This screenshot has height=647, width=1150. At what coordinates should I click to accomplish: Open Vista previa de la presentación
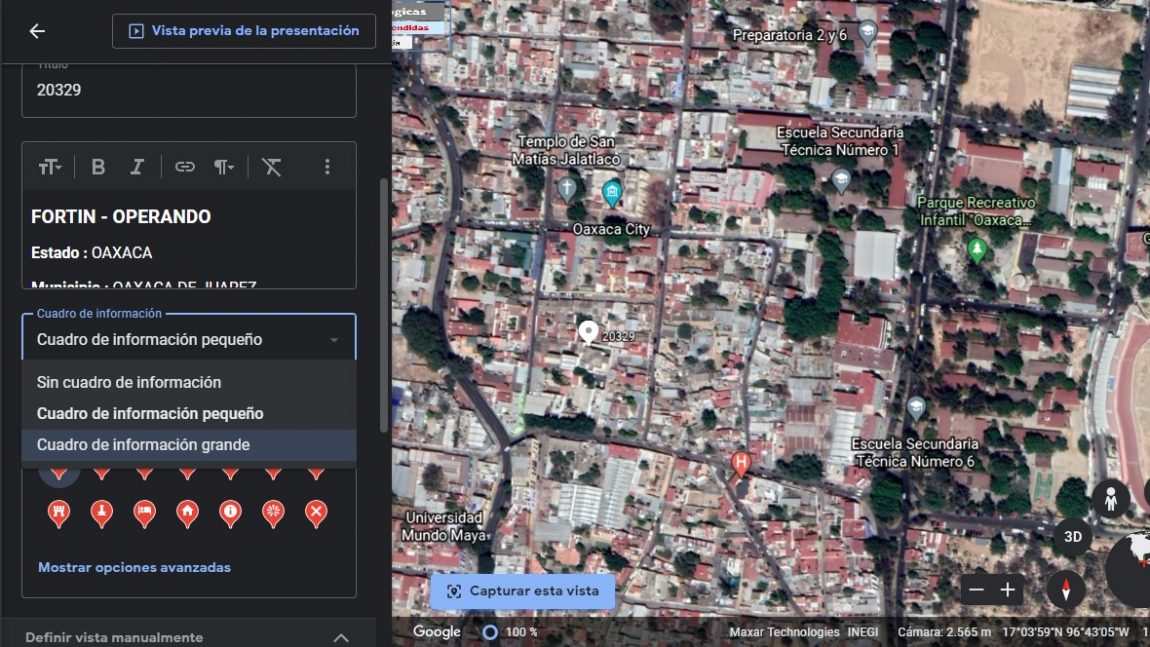[243, 31]
